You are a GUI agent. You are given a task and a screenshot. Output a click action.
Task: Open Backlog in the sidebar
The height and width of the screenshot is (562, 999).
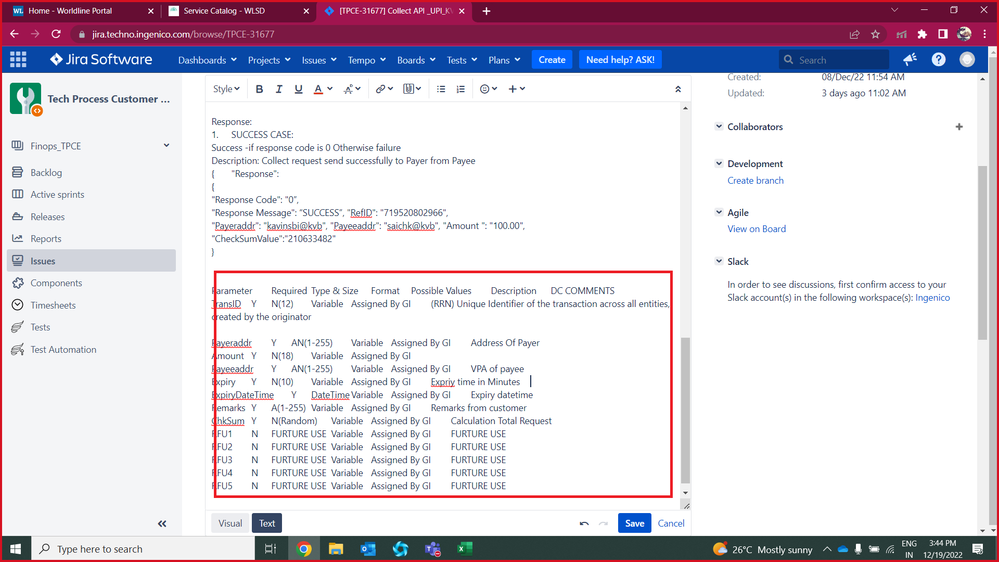[46, 173]
